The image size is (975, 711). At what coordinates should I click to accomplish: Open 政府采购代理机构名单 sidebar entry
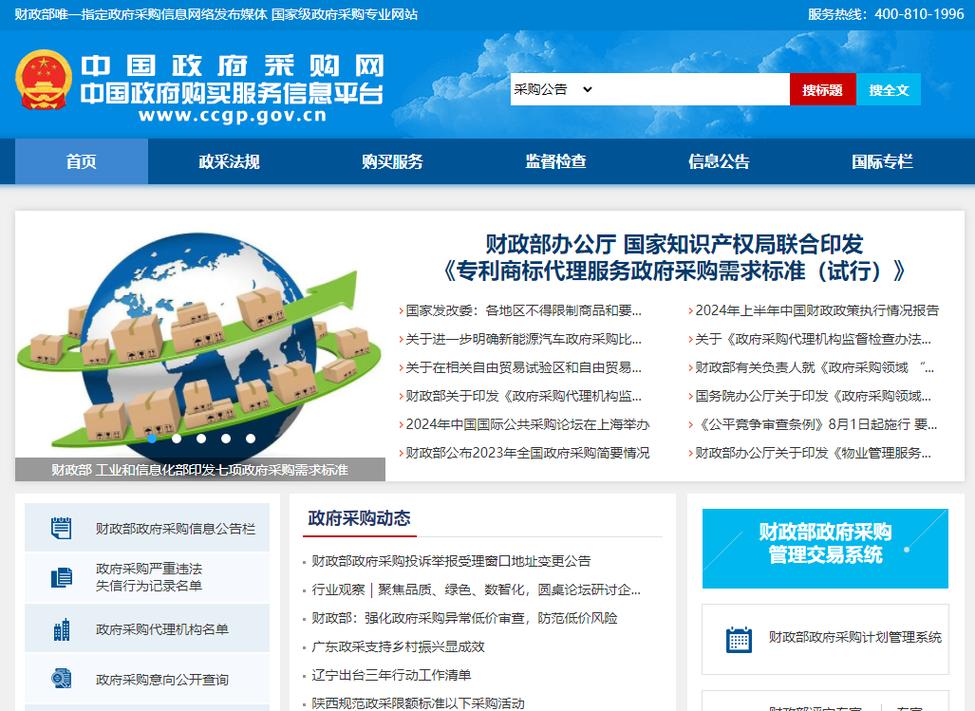[x=147, y=630]
